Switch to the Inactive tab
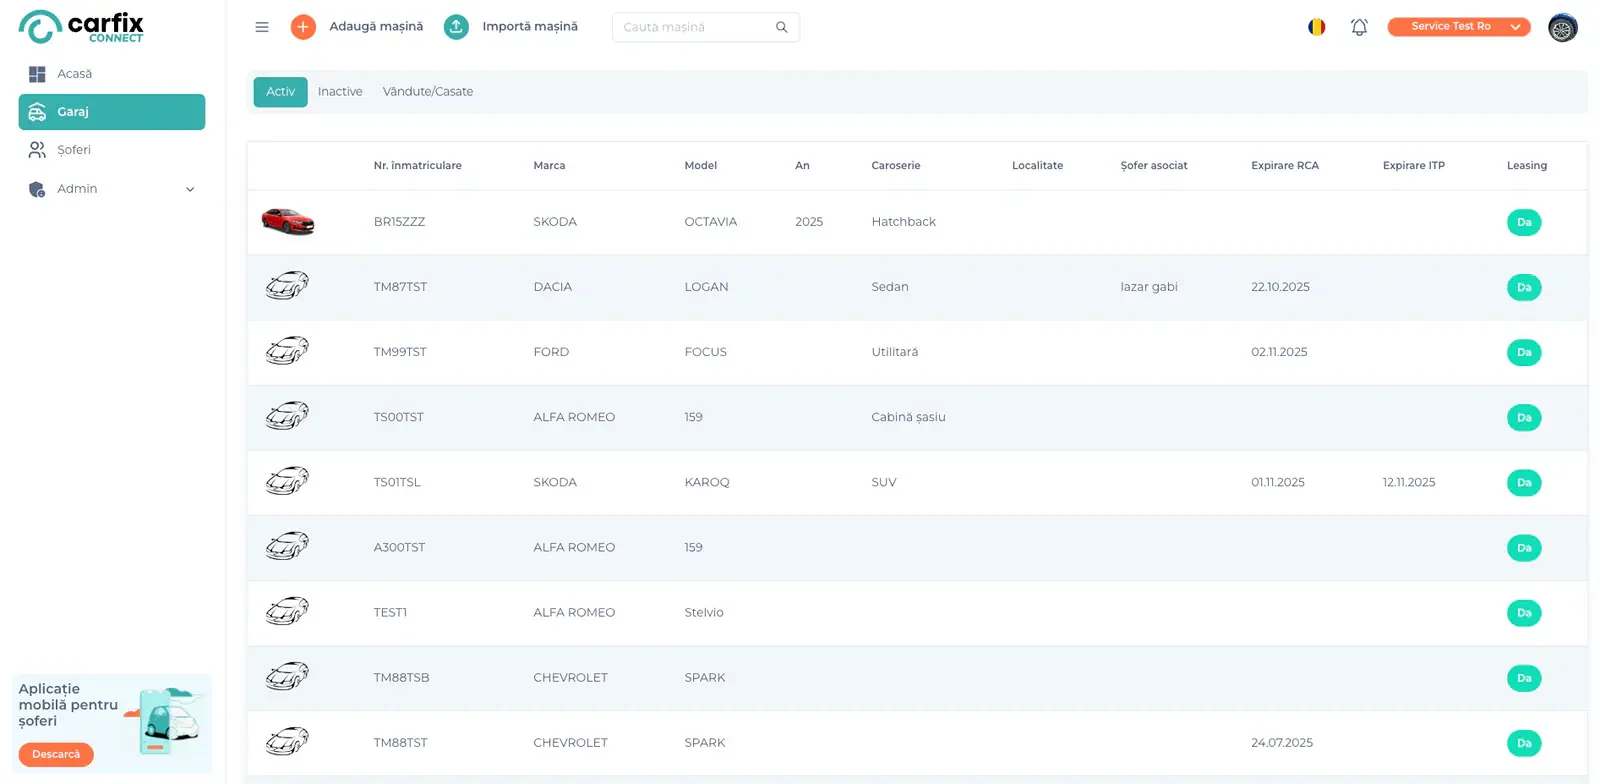Image resolution: width=1600 pixels, height=784 pixels. pyautogui.click(x=340, y=92)
